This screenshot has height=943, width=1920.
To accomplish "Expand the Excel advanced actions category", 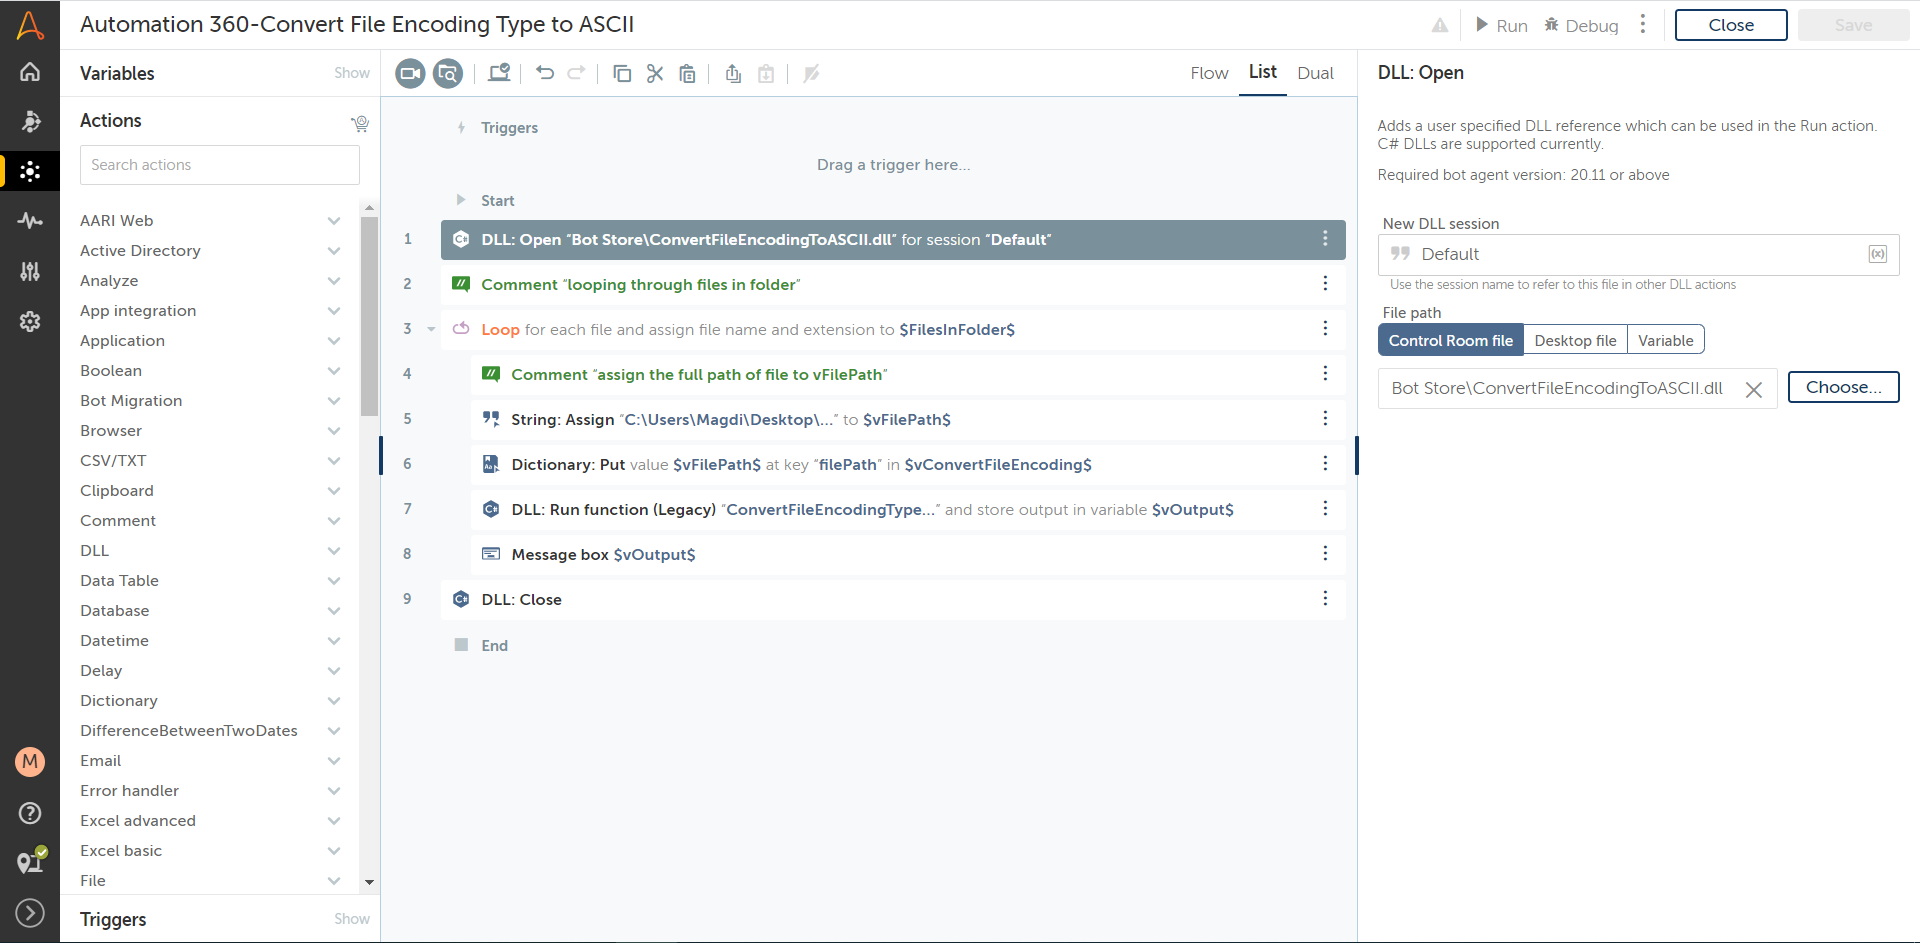I will coord(334,821).
